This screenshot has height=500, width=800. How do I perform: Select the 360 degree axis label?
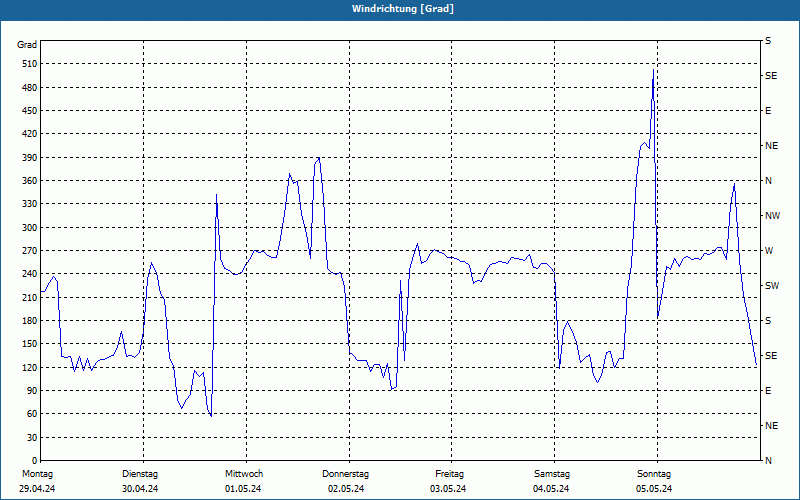pos(30,181)
